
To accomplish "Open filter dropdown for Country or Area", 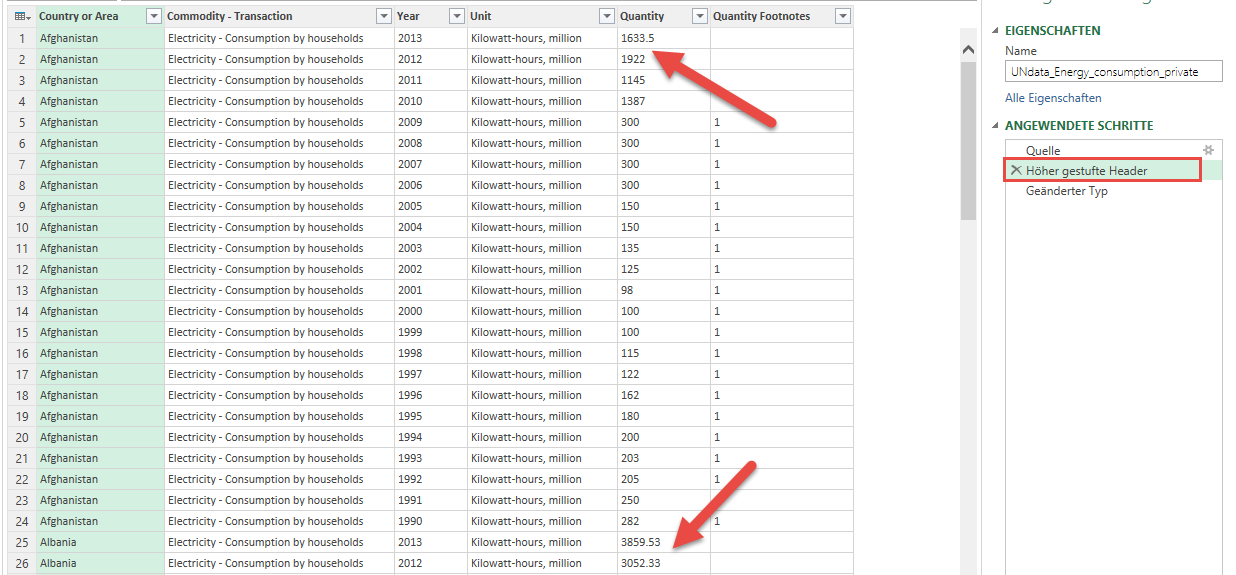I will pos(153,16).
